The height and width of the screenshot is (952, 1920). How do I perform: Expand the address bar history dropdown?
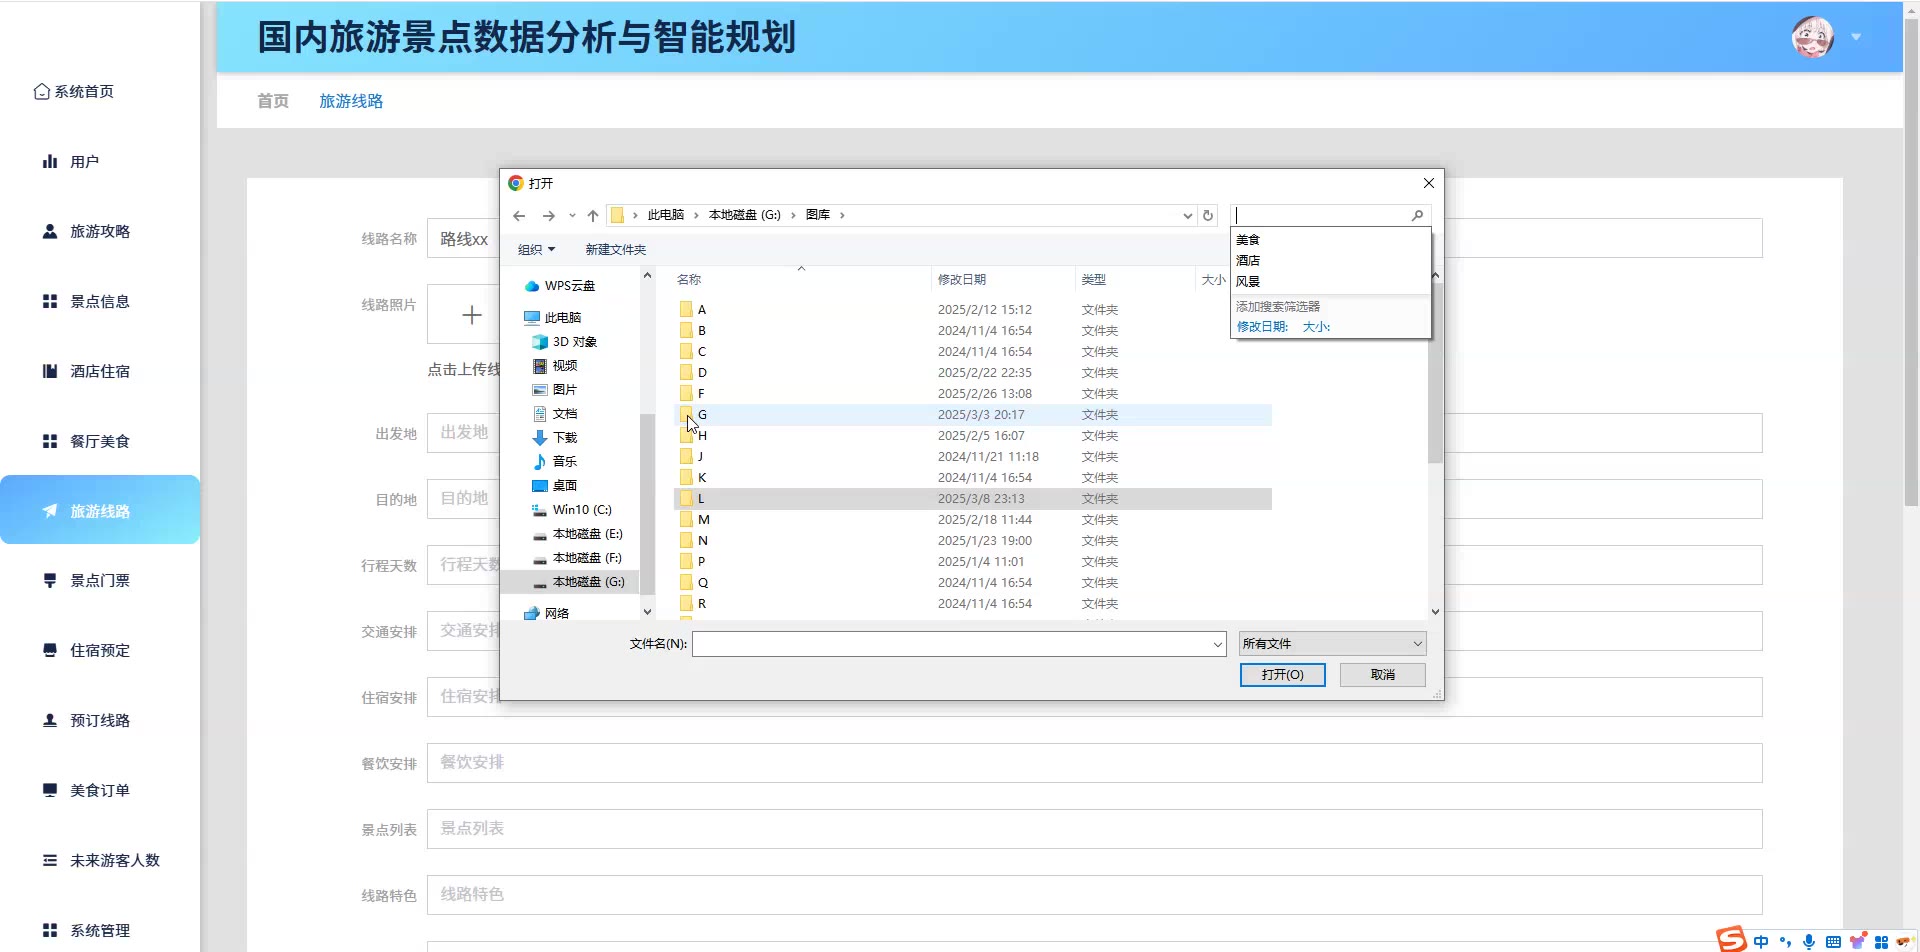[x=1187, y=216]
